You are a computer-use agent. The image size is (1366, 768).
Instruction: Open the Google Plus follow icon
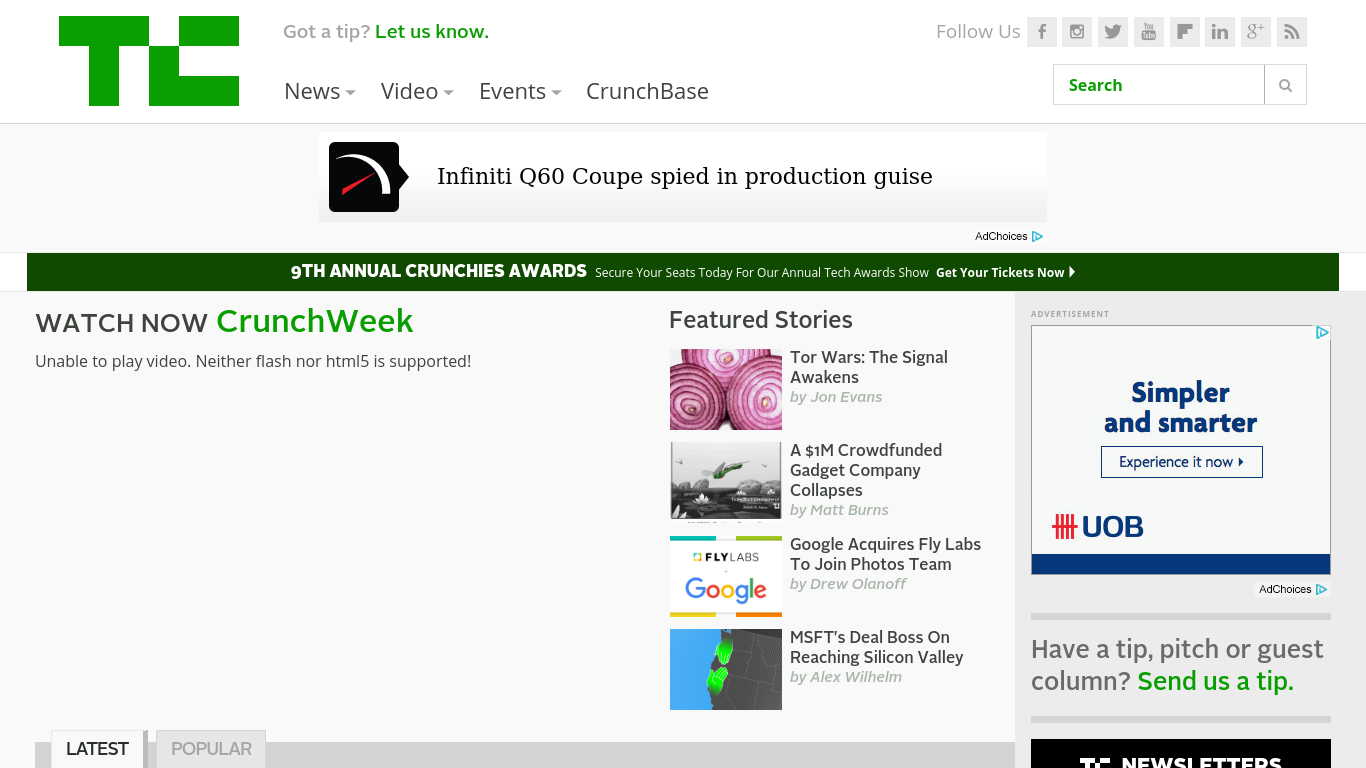(1256, 32)
